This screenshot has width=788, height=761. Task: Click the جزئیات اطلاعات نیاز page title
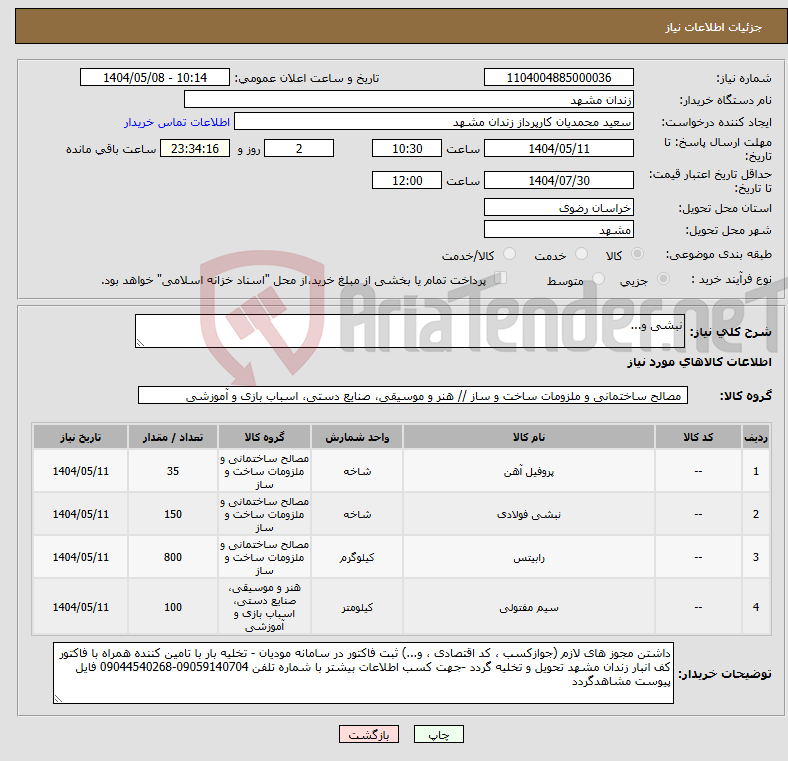point(713,27)
